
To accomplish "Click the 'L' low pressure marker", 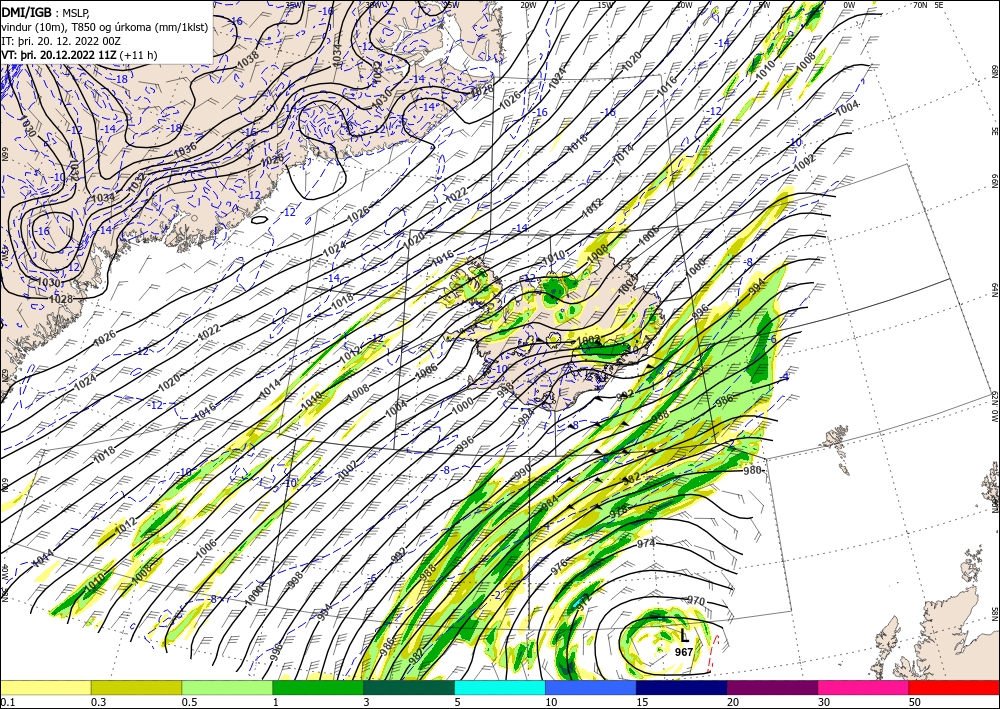I will click(684, 636).
